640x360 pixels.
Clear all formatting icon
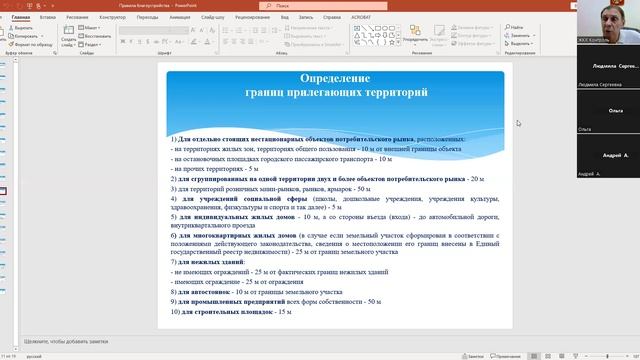point(212,30)
